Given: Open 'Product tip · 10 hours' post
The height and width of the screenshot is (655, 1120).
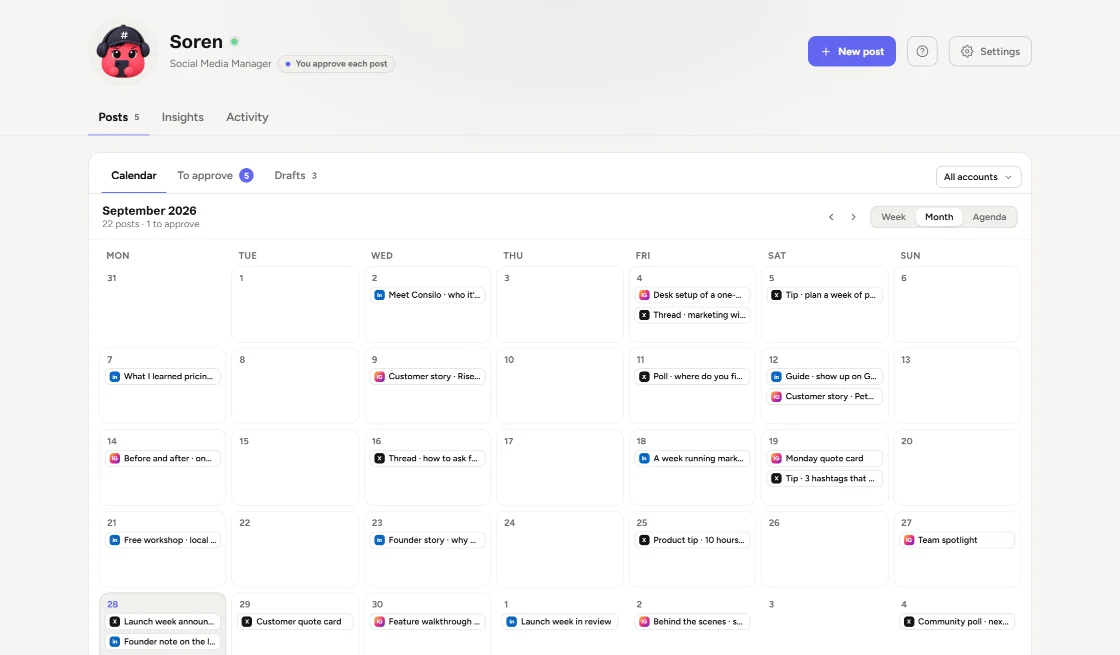Looking at the screenshot, I should coord(692,540).
